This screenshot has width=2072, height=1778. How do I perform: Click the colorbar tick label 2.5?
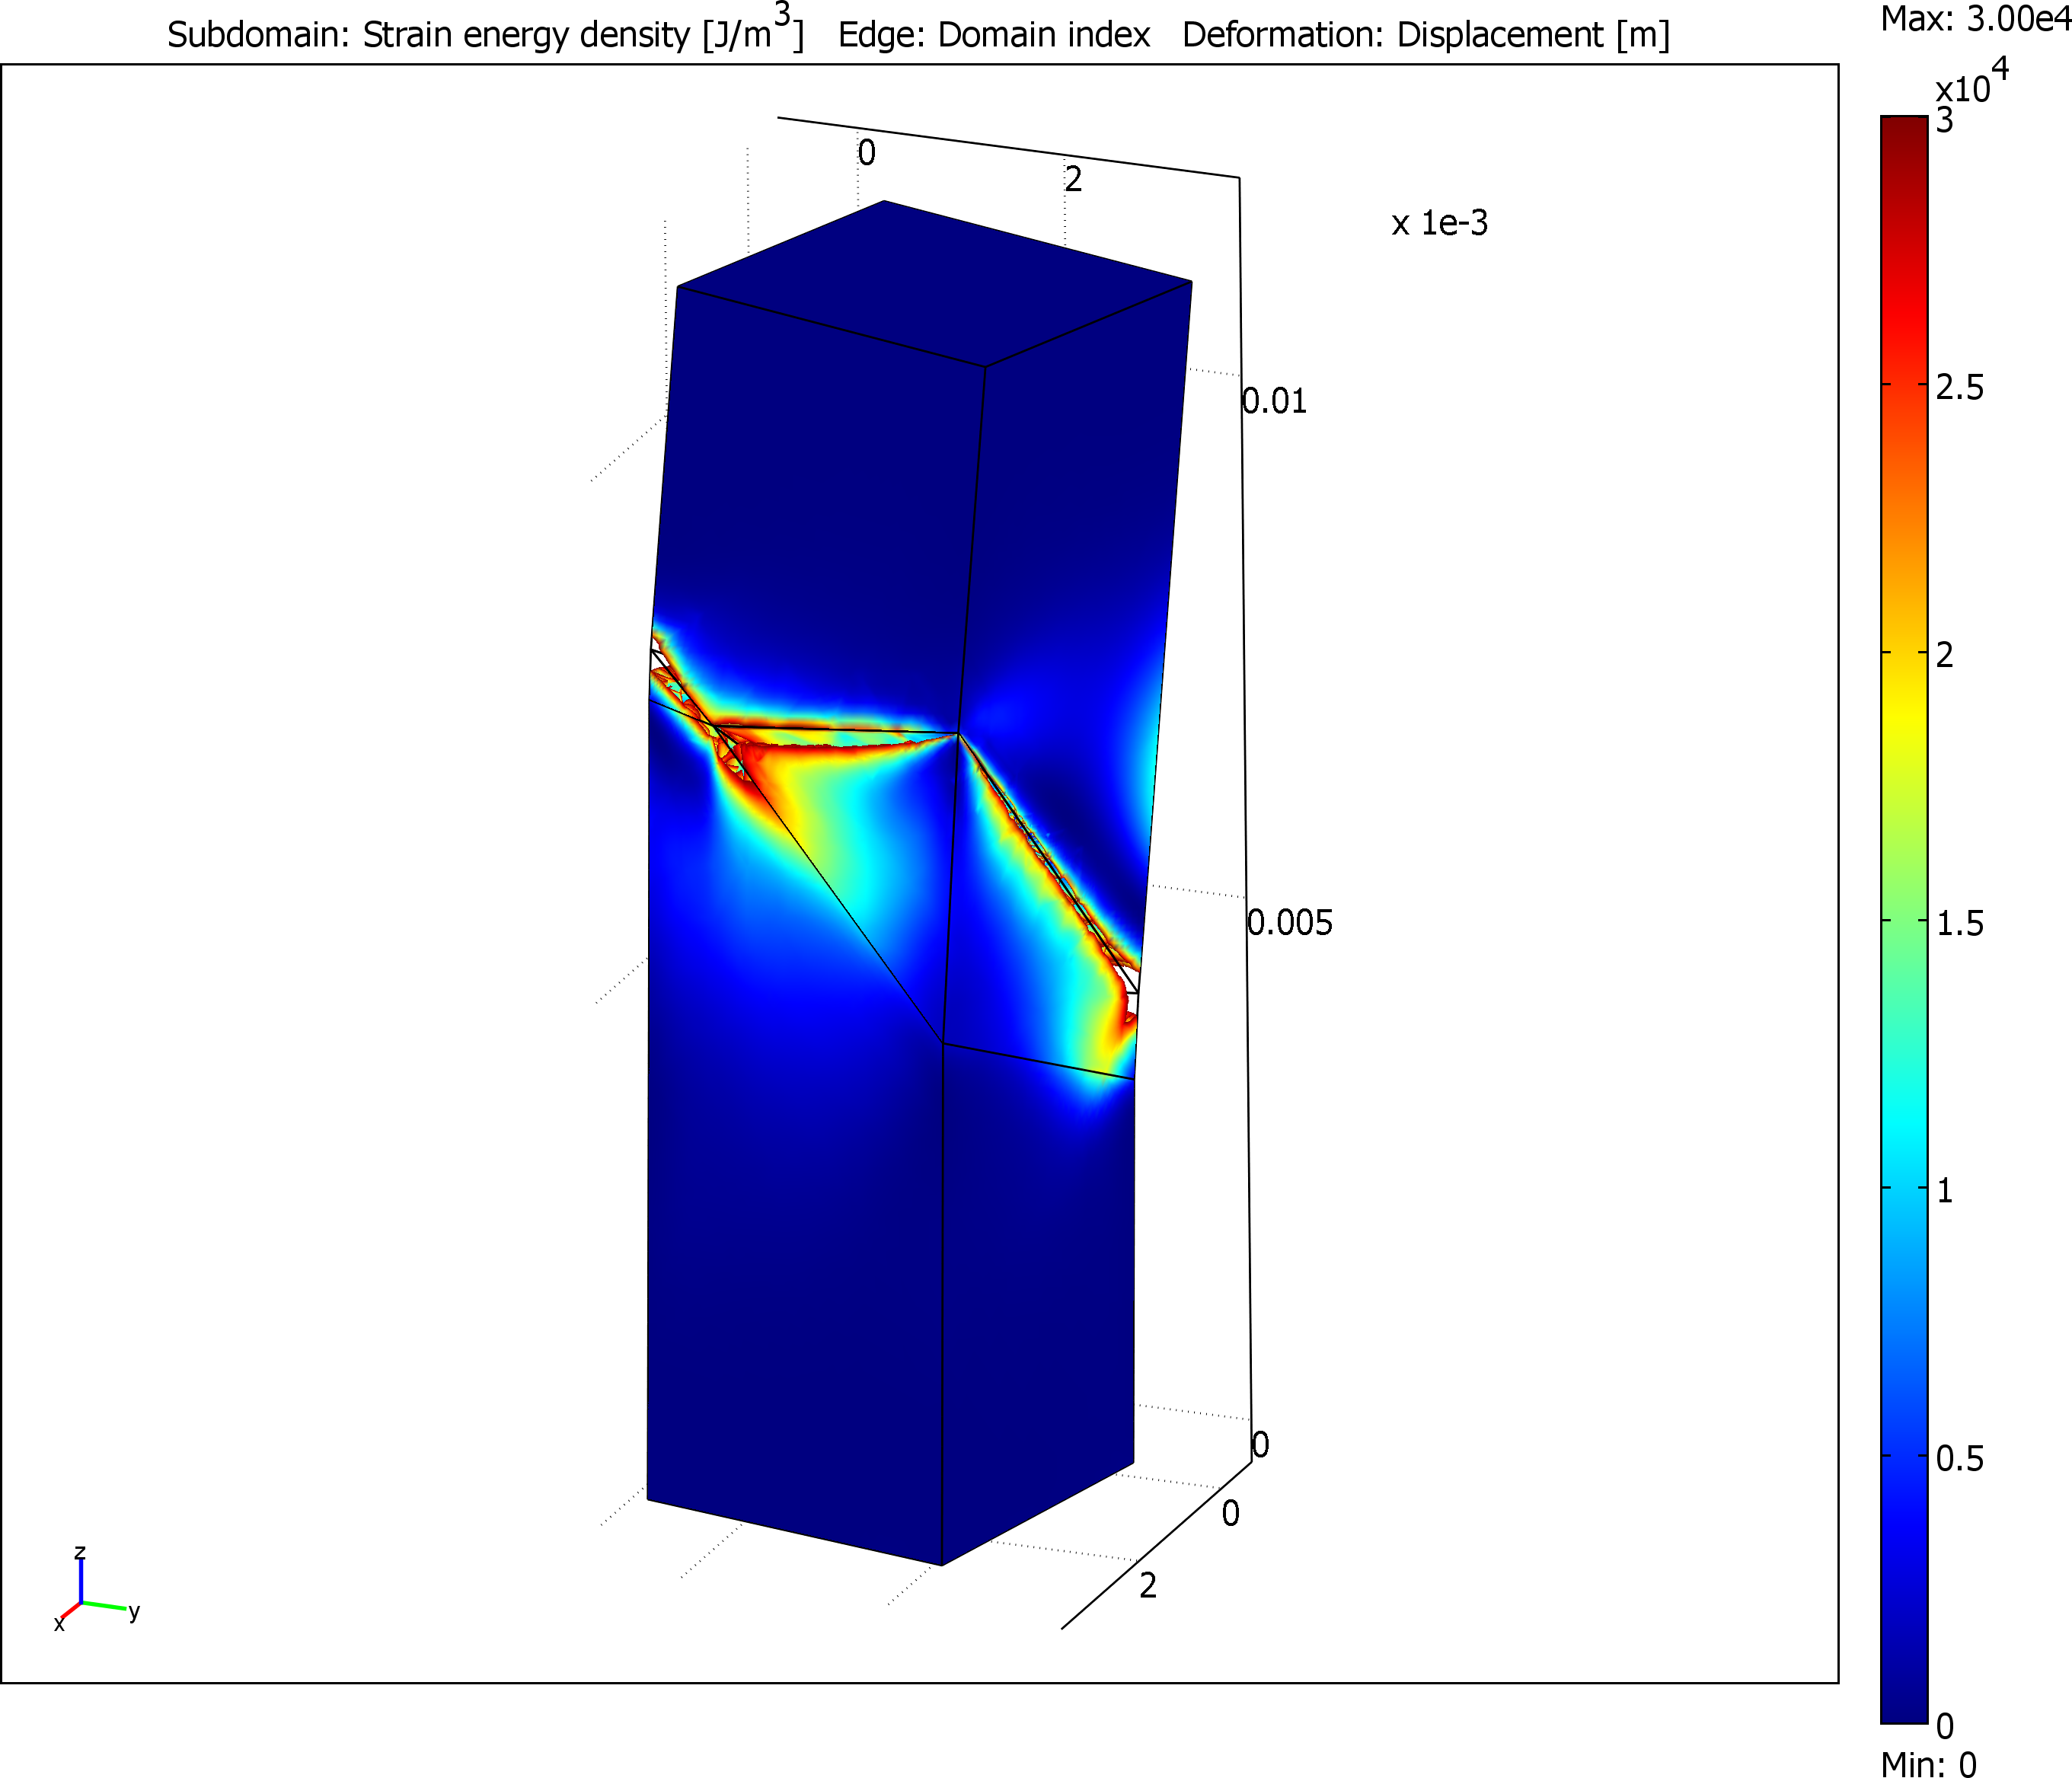(x=1959, y=387)
